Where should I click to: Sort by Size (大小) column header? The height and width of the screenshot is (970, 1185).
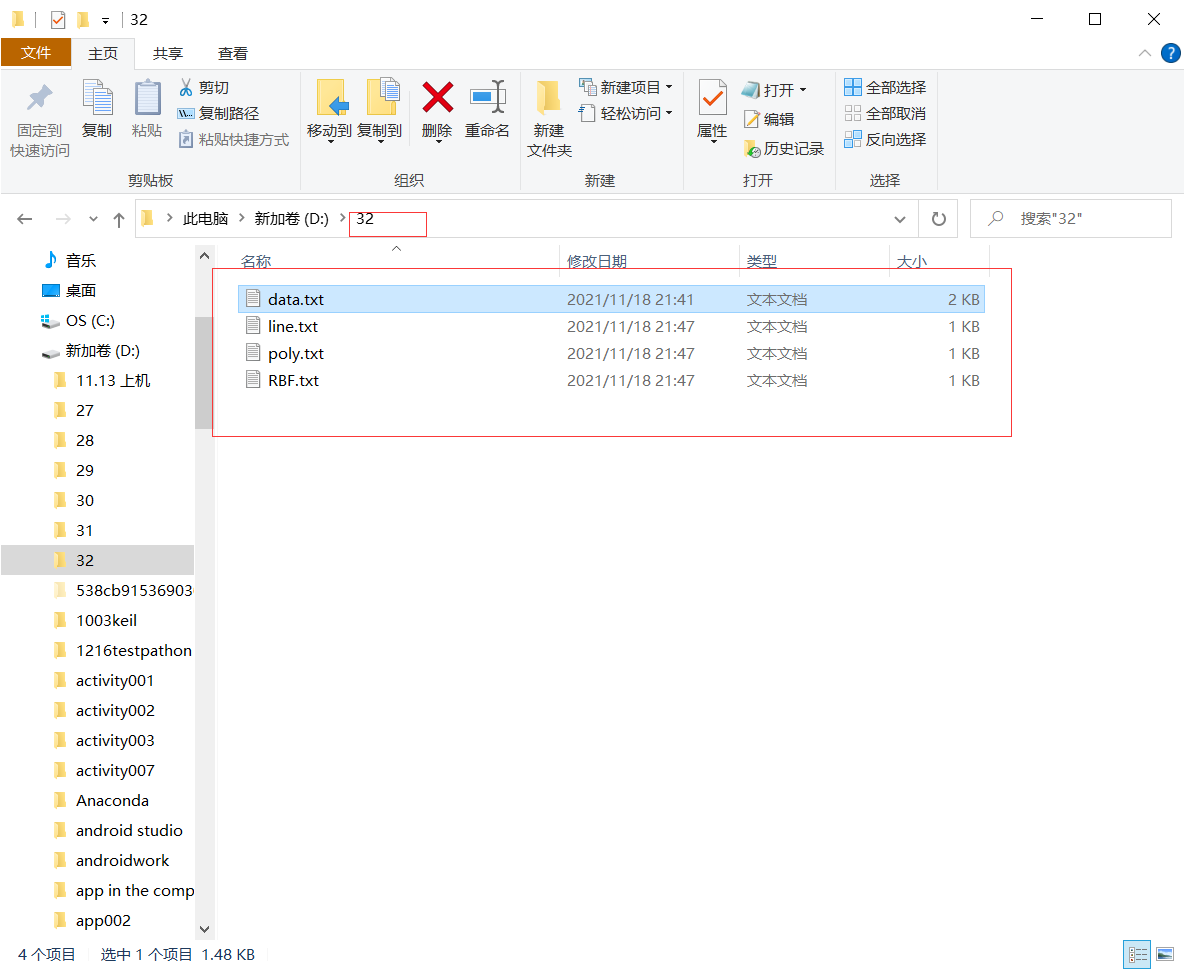[911, 261]
